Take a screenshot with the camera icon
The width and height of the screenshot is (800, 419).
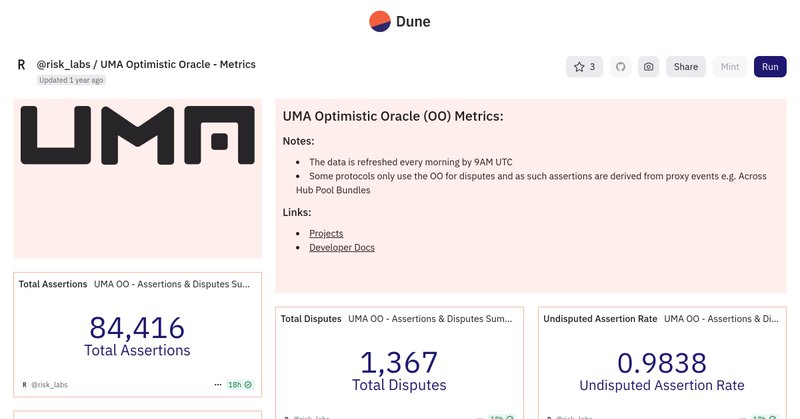tap(648, 67)
